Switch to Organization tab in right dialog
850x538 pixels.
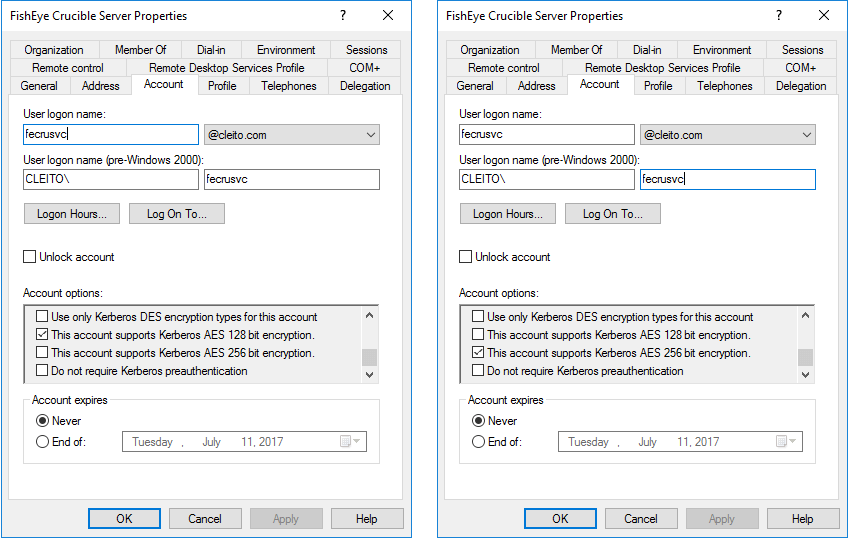tap(490, 50)
